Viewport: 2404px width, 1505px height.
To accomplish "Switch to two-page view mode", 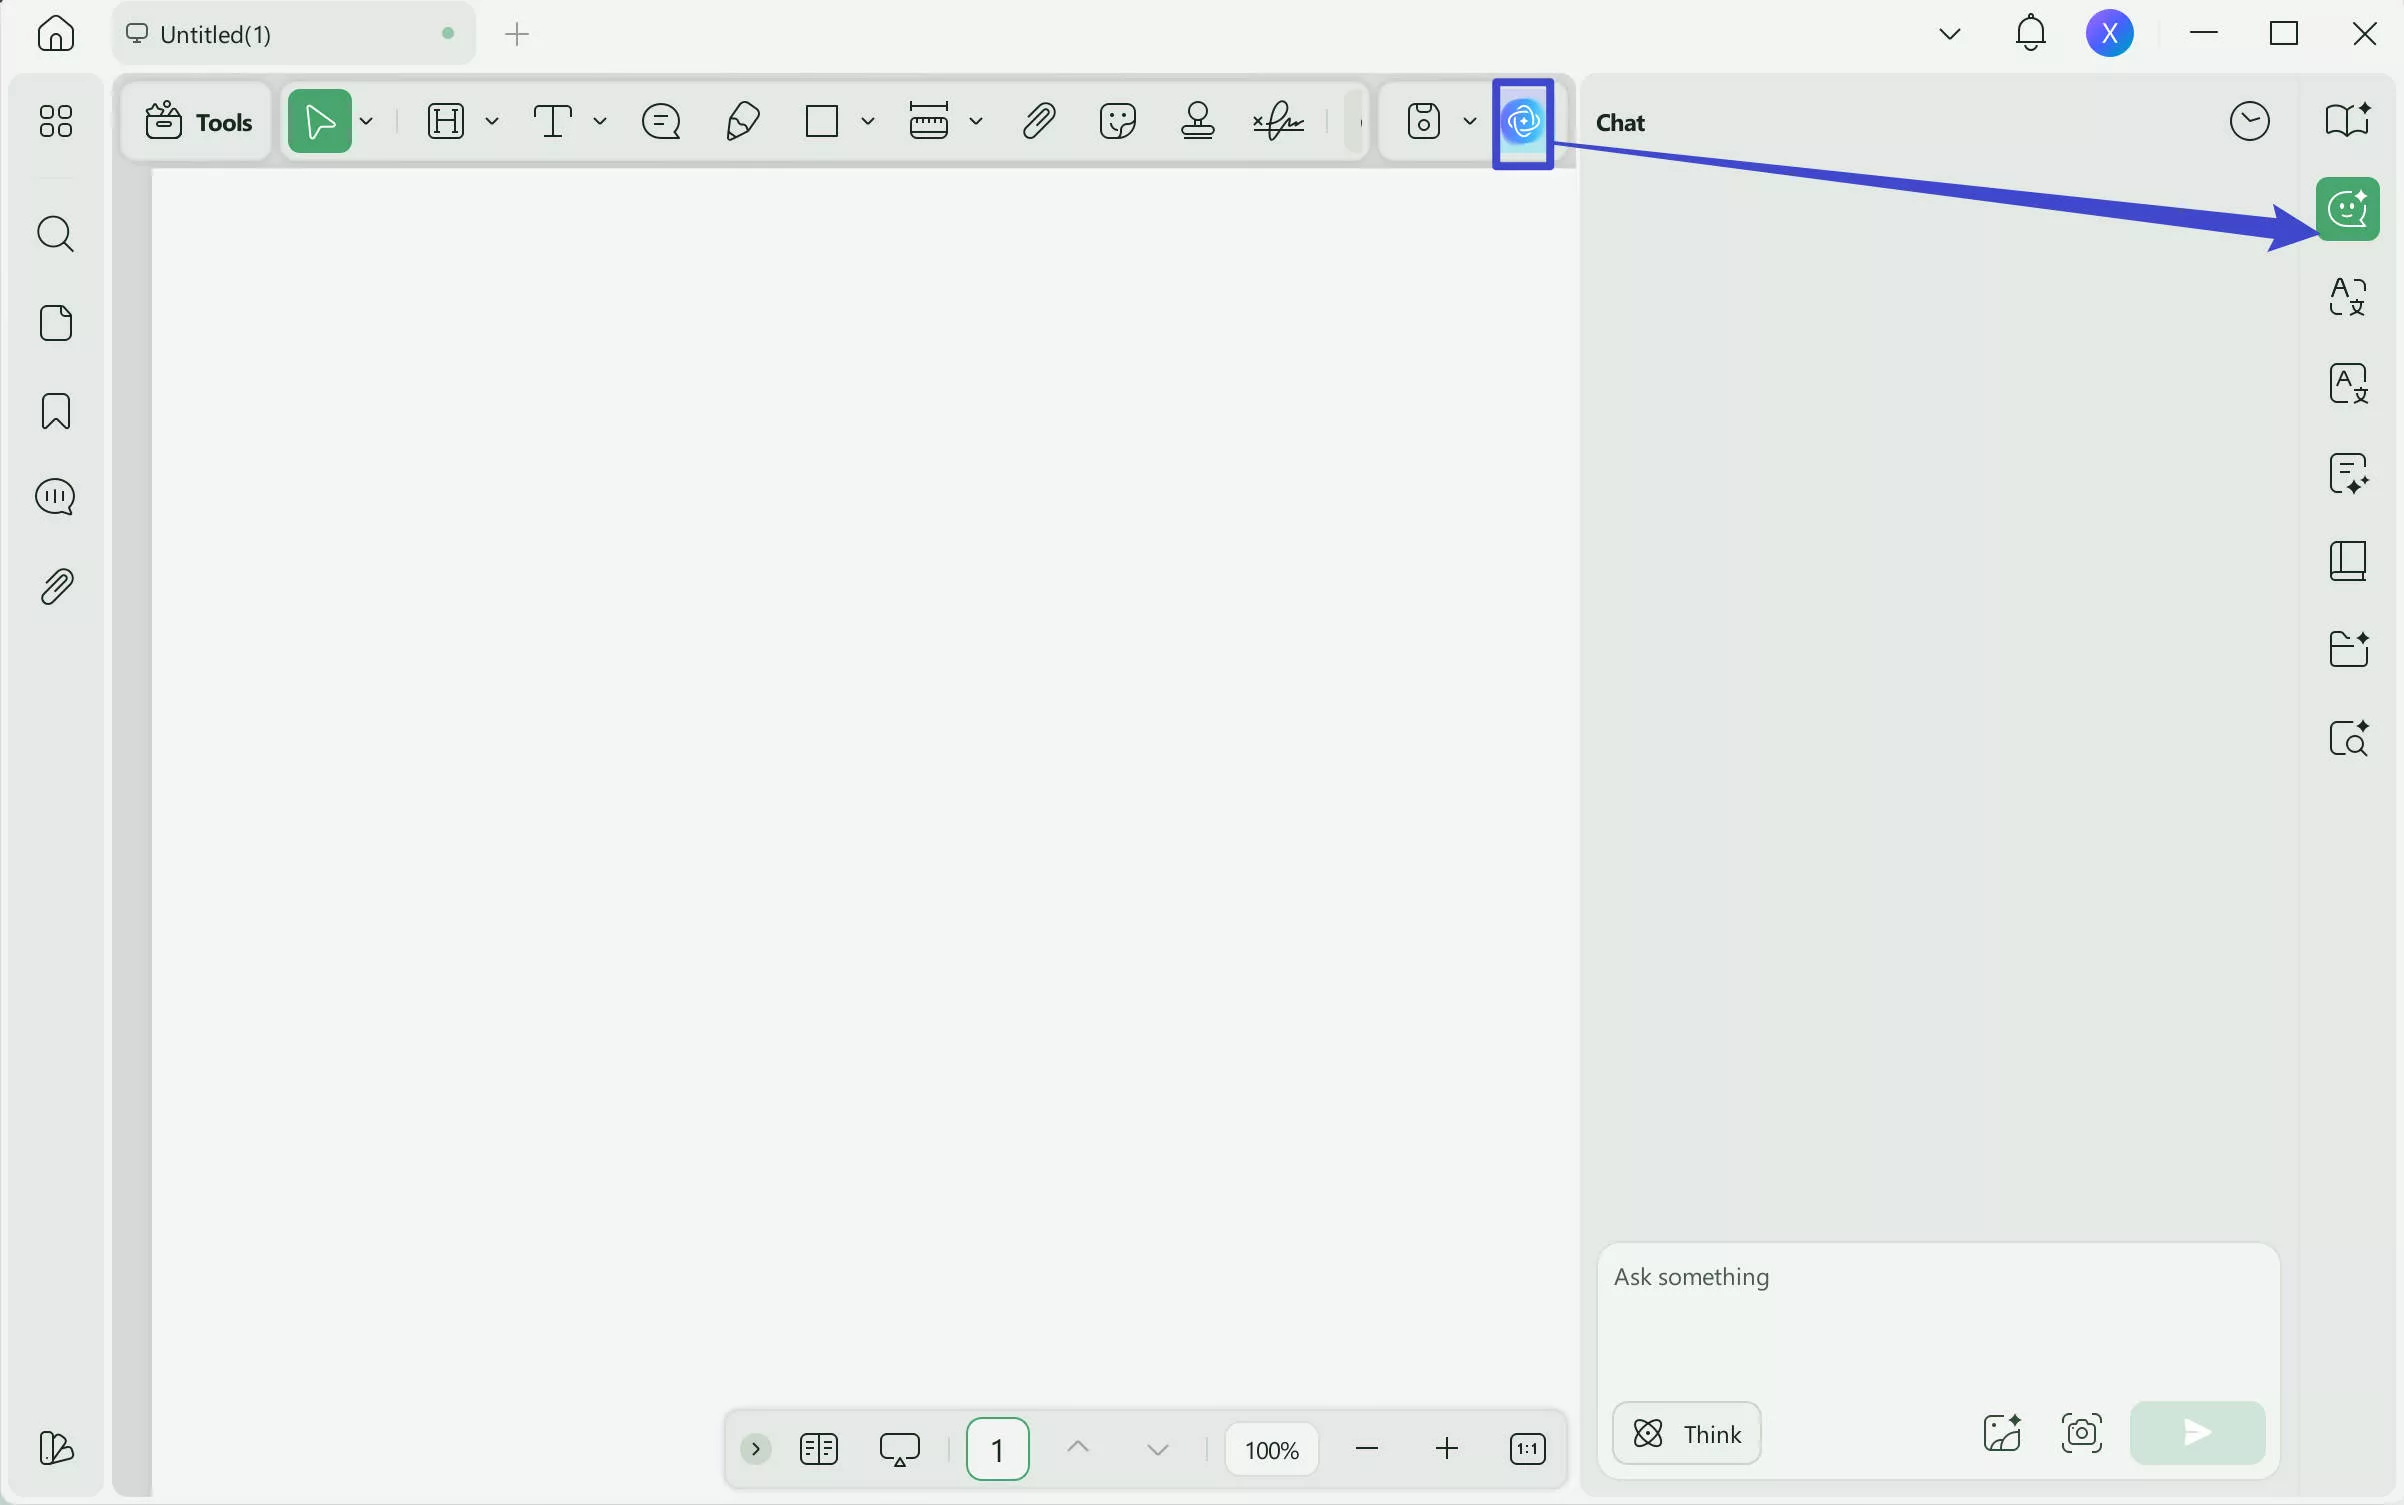I will pyautogui.click(x=818, y=1450).
